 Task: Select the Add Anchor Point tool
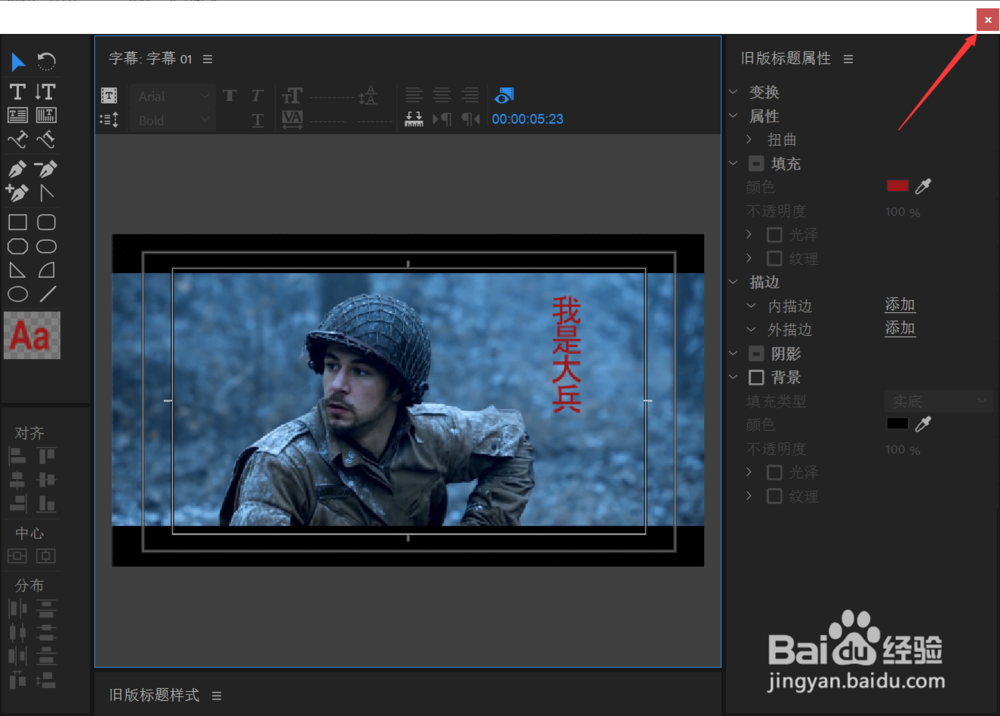17,193
